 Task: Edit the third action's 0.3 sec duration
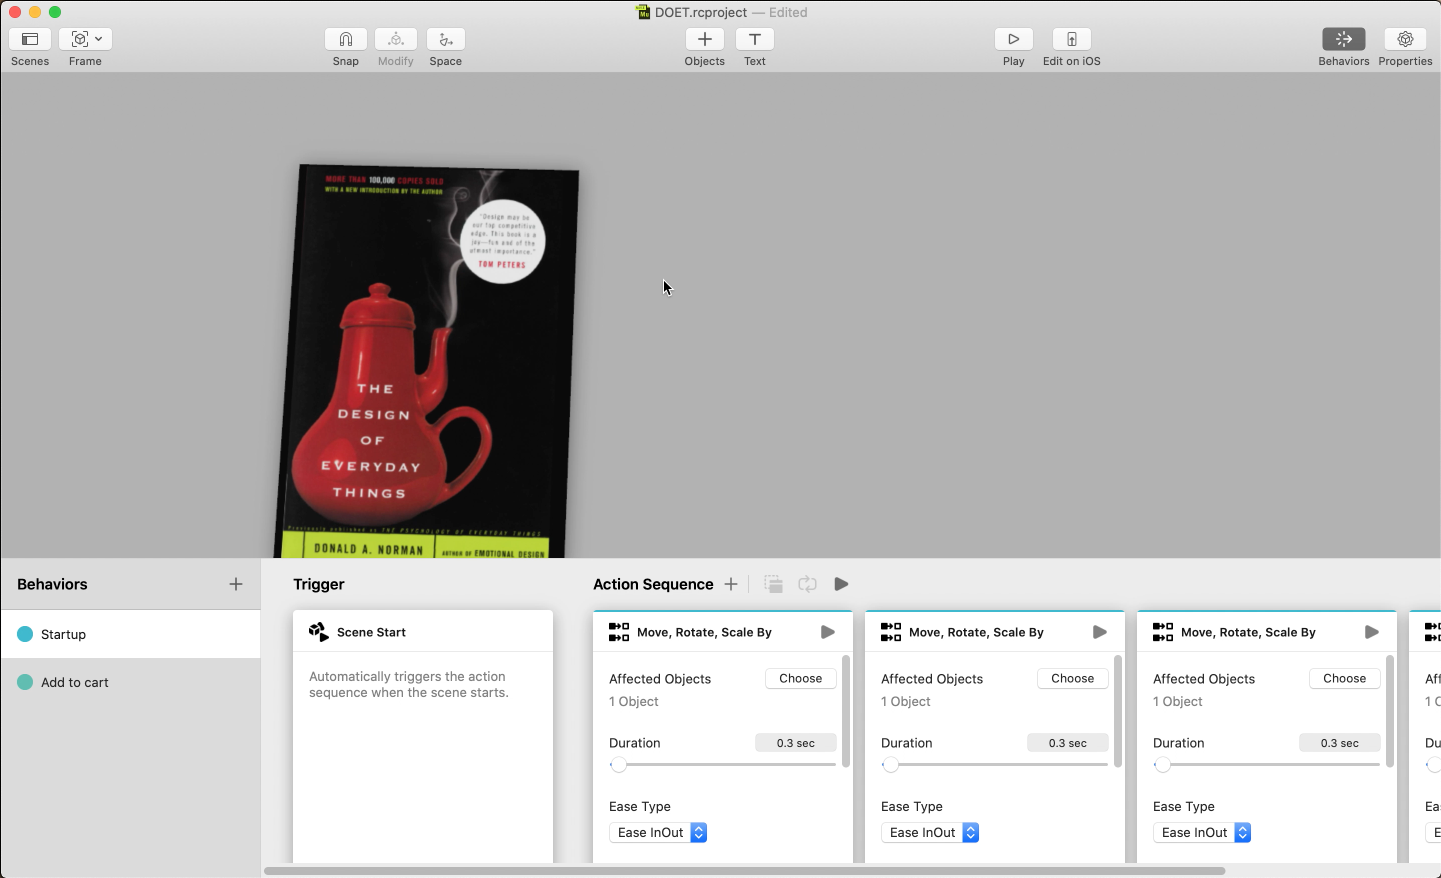pyautogui.click(x=1340, y=743)
